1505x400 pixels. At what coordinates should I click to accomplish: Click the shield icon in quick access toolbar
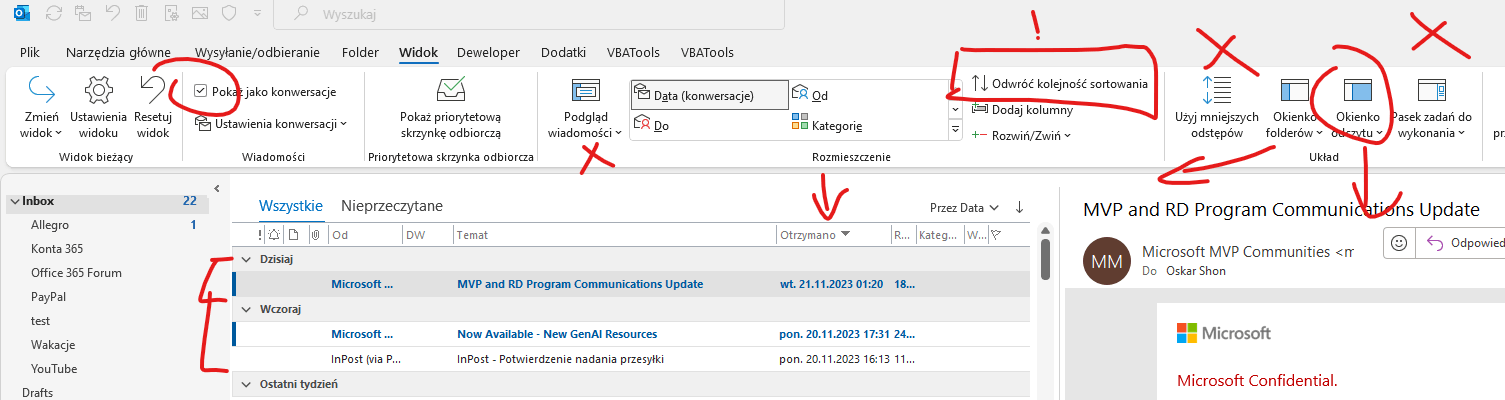pos(229,14)
